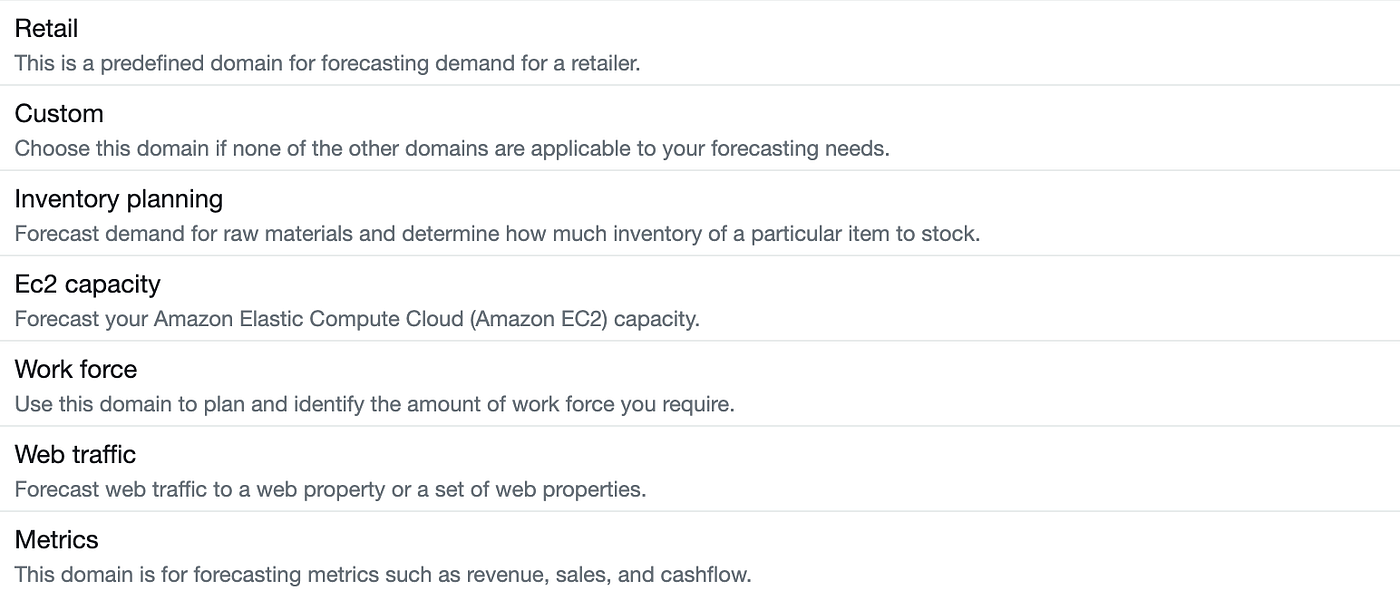Viewport: 1400px width, 598px height.
Task: Click the 'Inventory planning' heading text
Action: coord(118,199)
